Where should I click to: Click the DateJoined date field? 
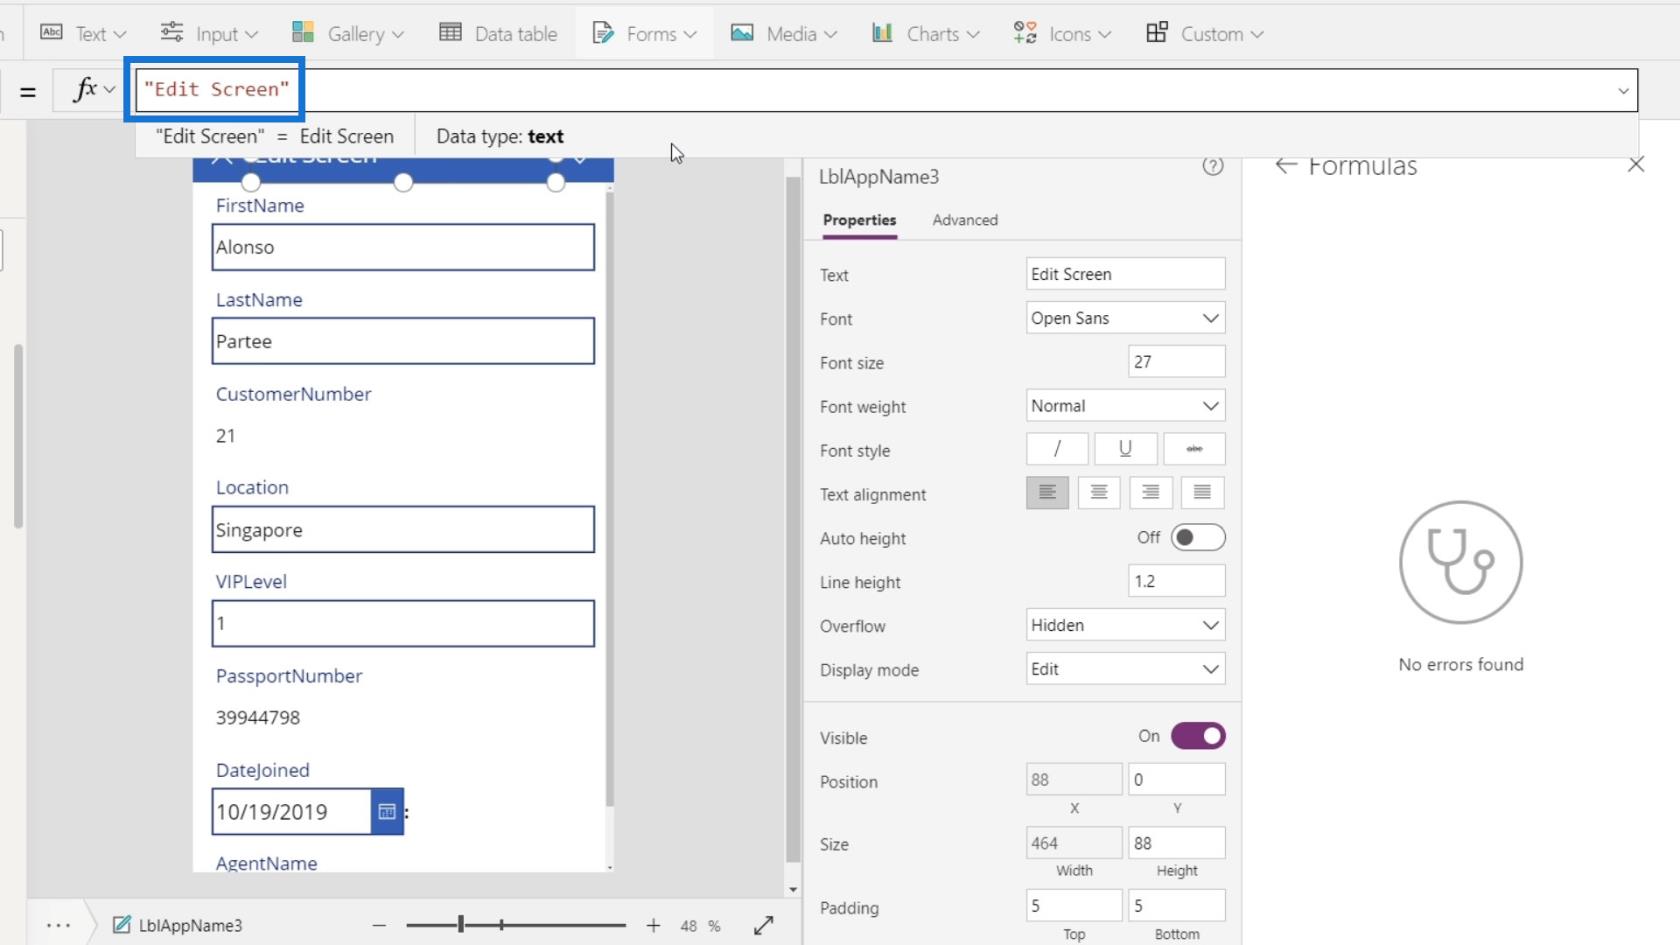pyautogui.click(x=291, y=811)
